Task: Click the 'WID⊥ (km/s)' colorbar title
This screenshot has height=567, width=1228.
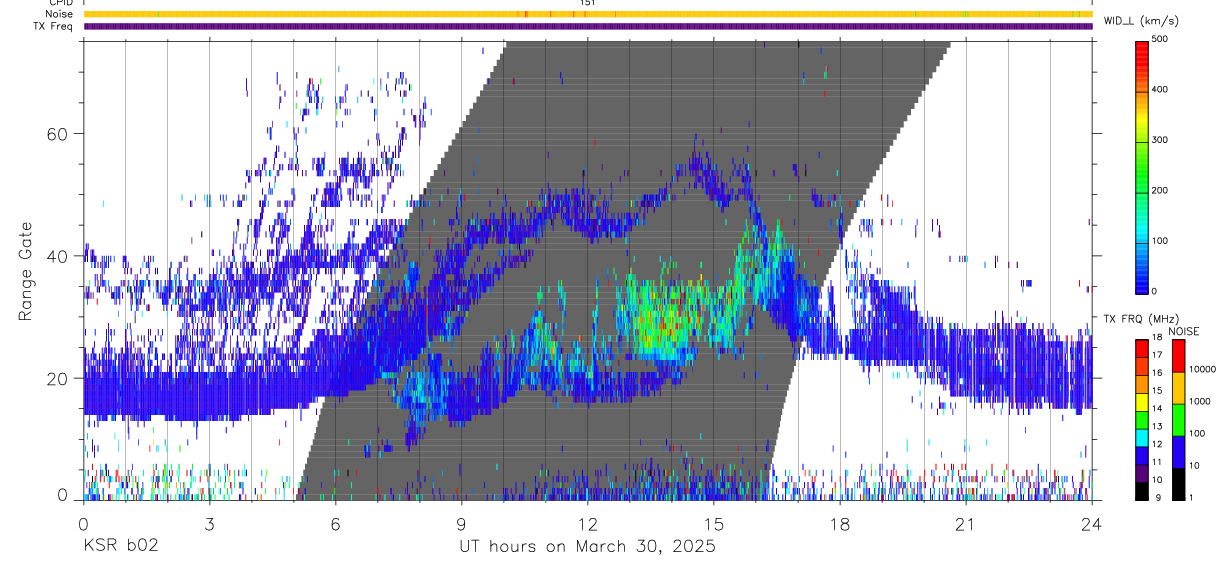Action: click(1140, 20)
